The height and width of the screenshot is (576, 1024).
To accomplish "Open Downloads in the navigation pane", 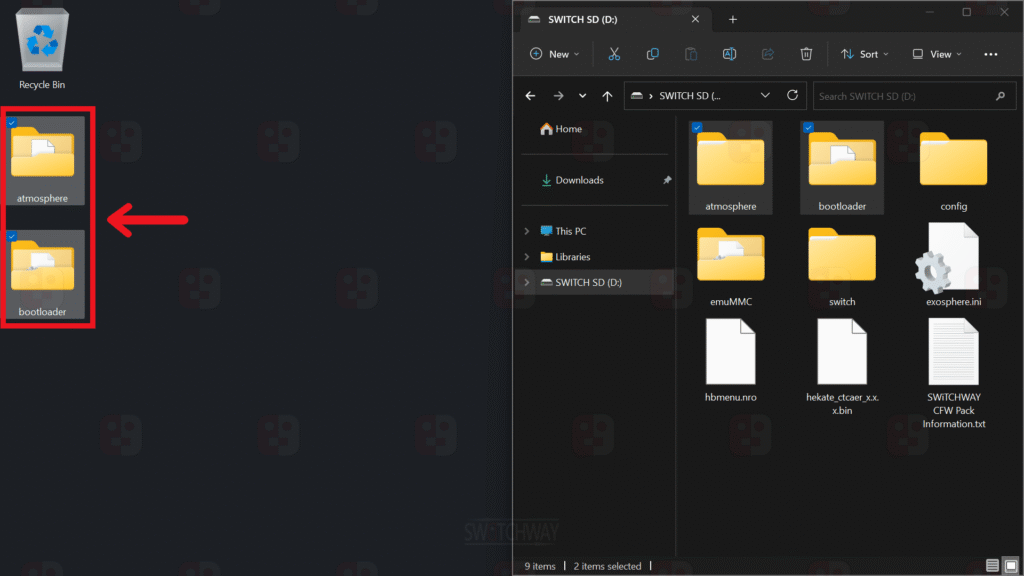I will [x=573, y=180].
